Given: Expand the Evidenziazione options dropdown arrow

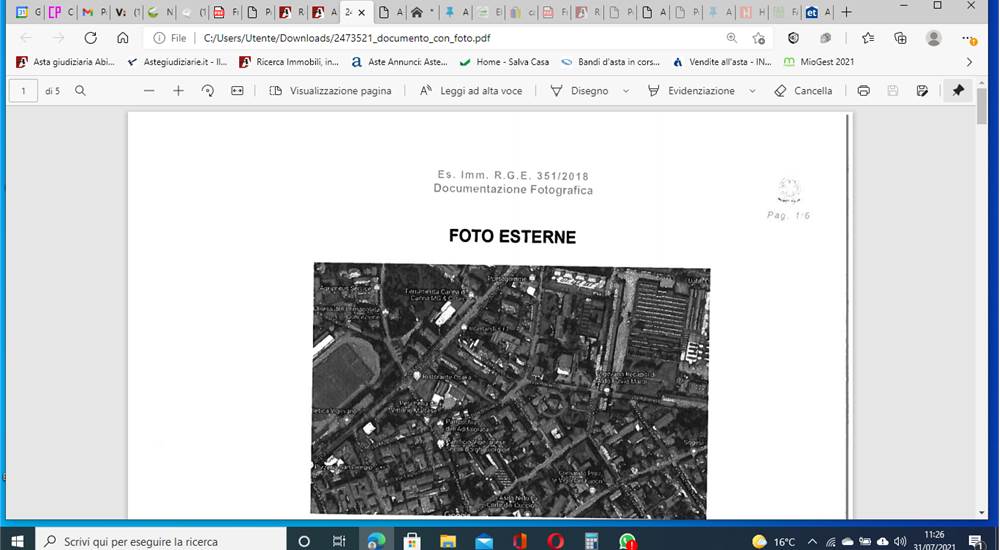Looking at the screenshot, I should click(x=752, y=91).
